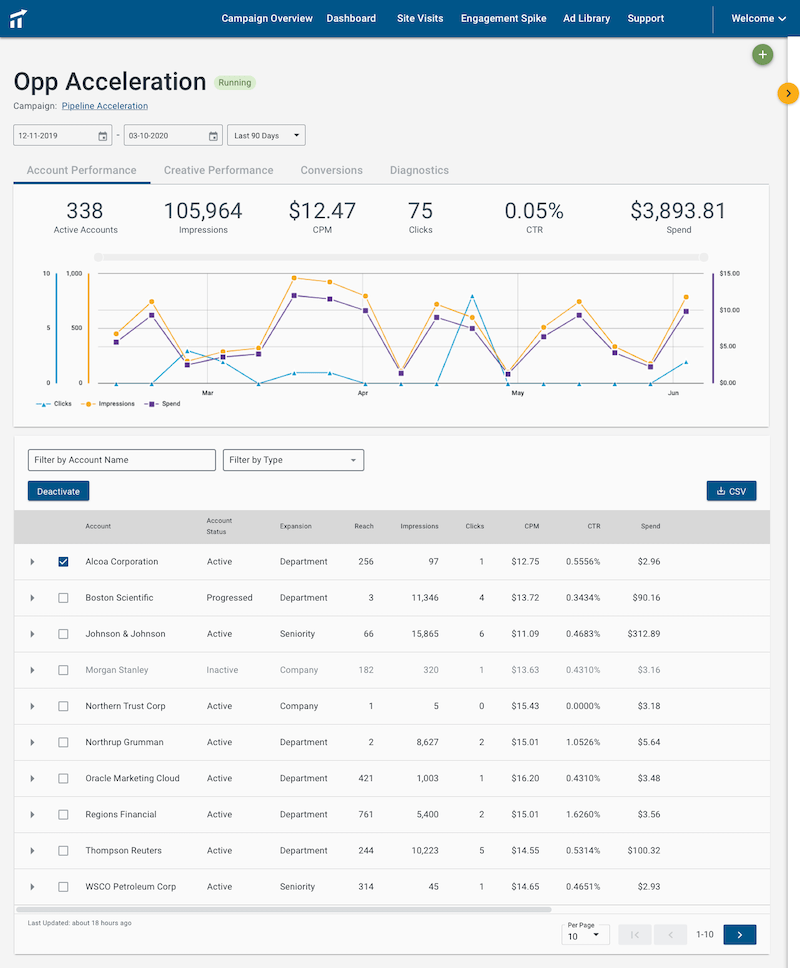Switch to the Conversions tab

331,170
